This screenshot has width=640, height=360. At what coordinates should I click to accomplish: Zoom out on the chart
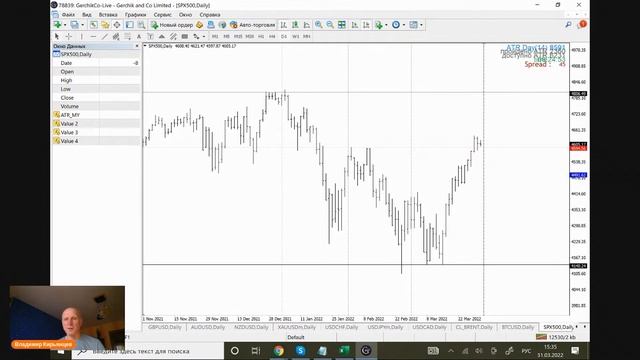[330, 25]
